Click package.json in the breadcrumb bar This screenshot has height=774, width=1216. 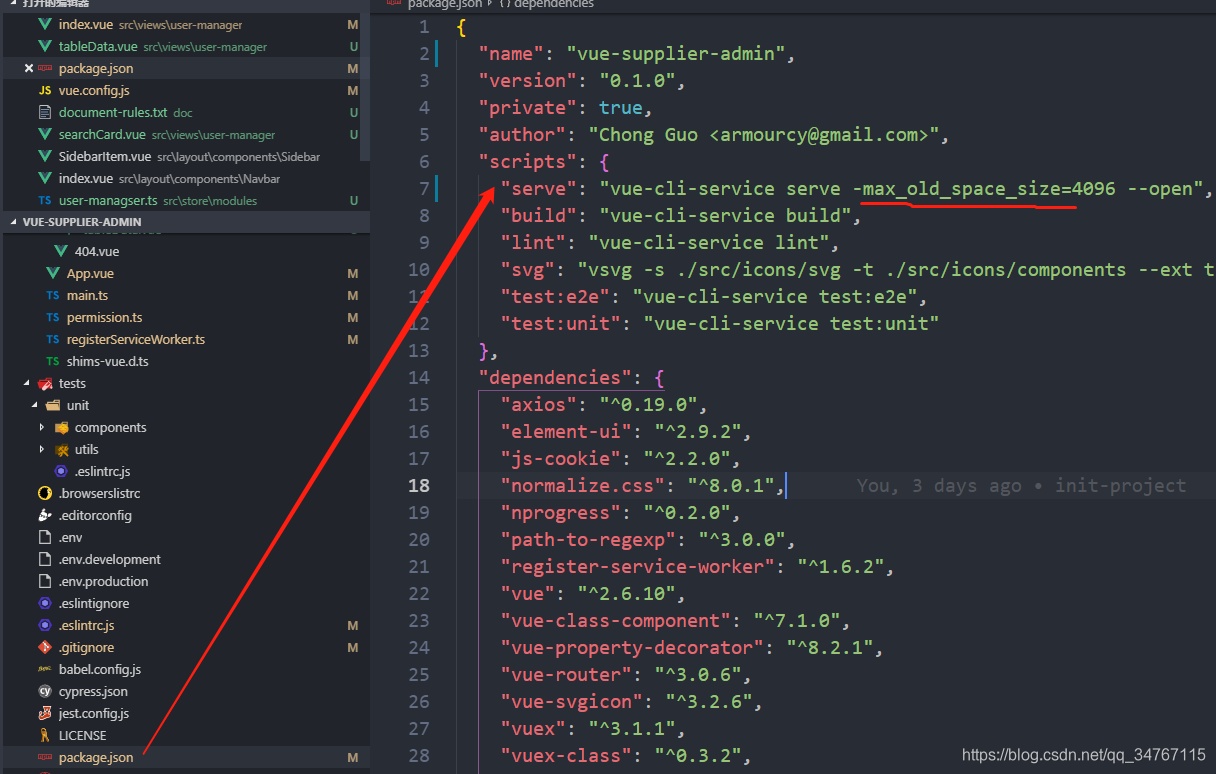point(446,4)
